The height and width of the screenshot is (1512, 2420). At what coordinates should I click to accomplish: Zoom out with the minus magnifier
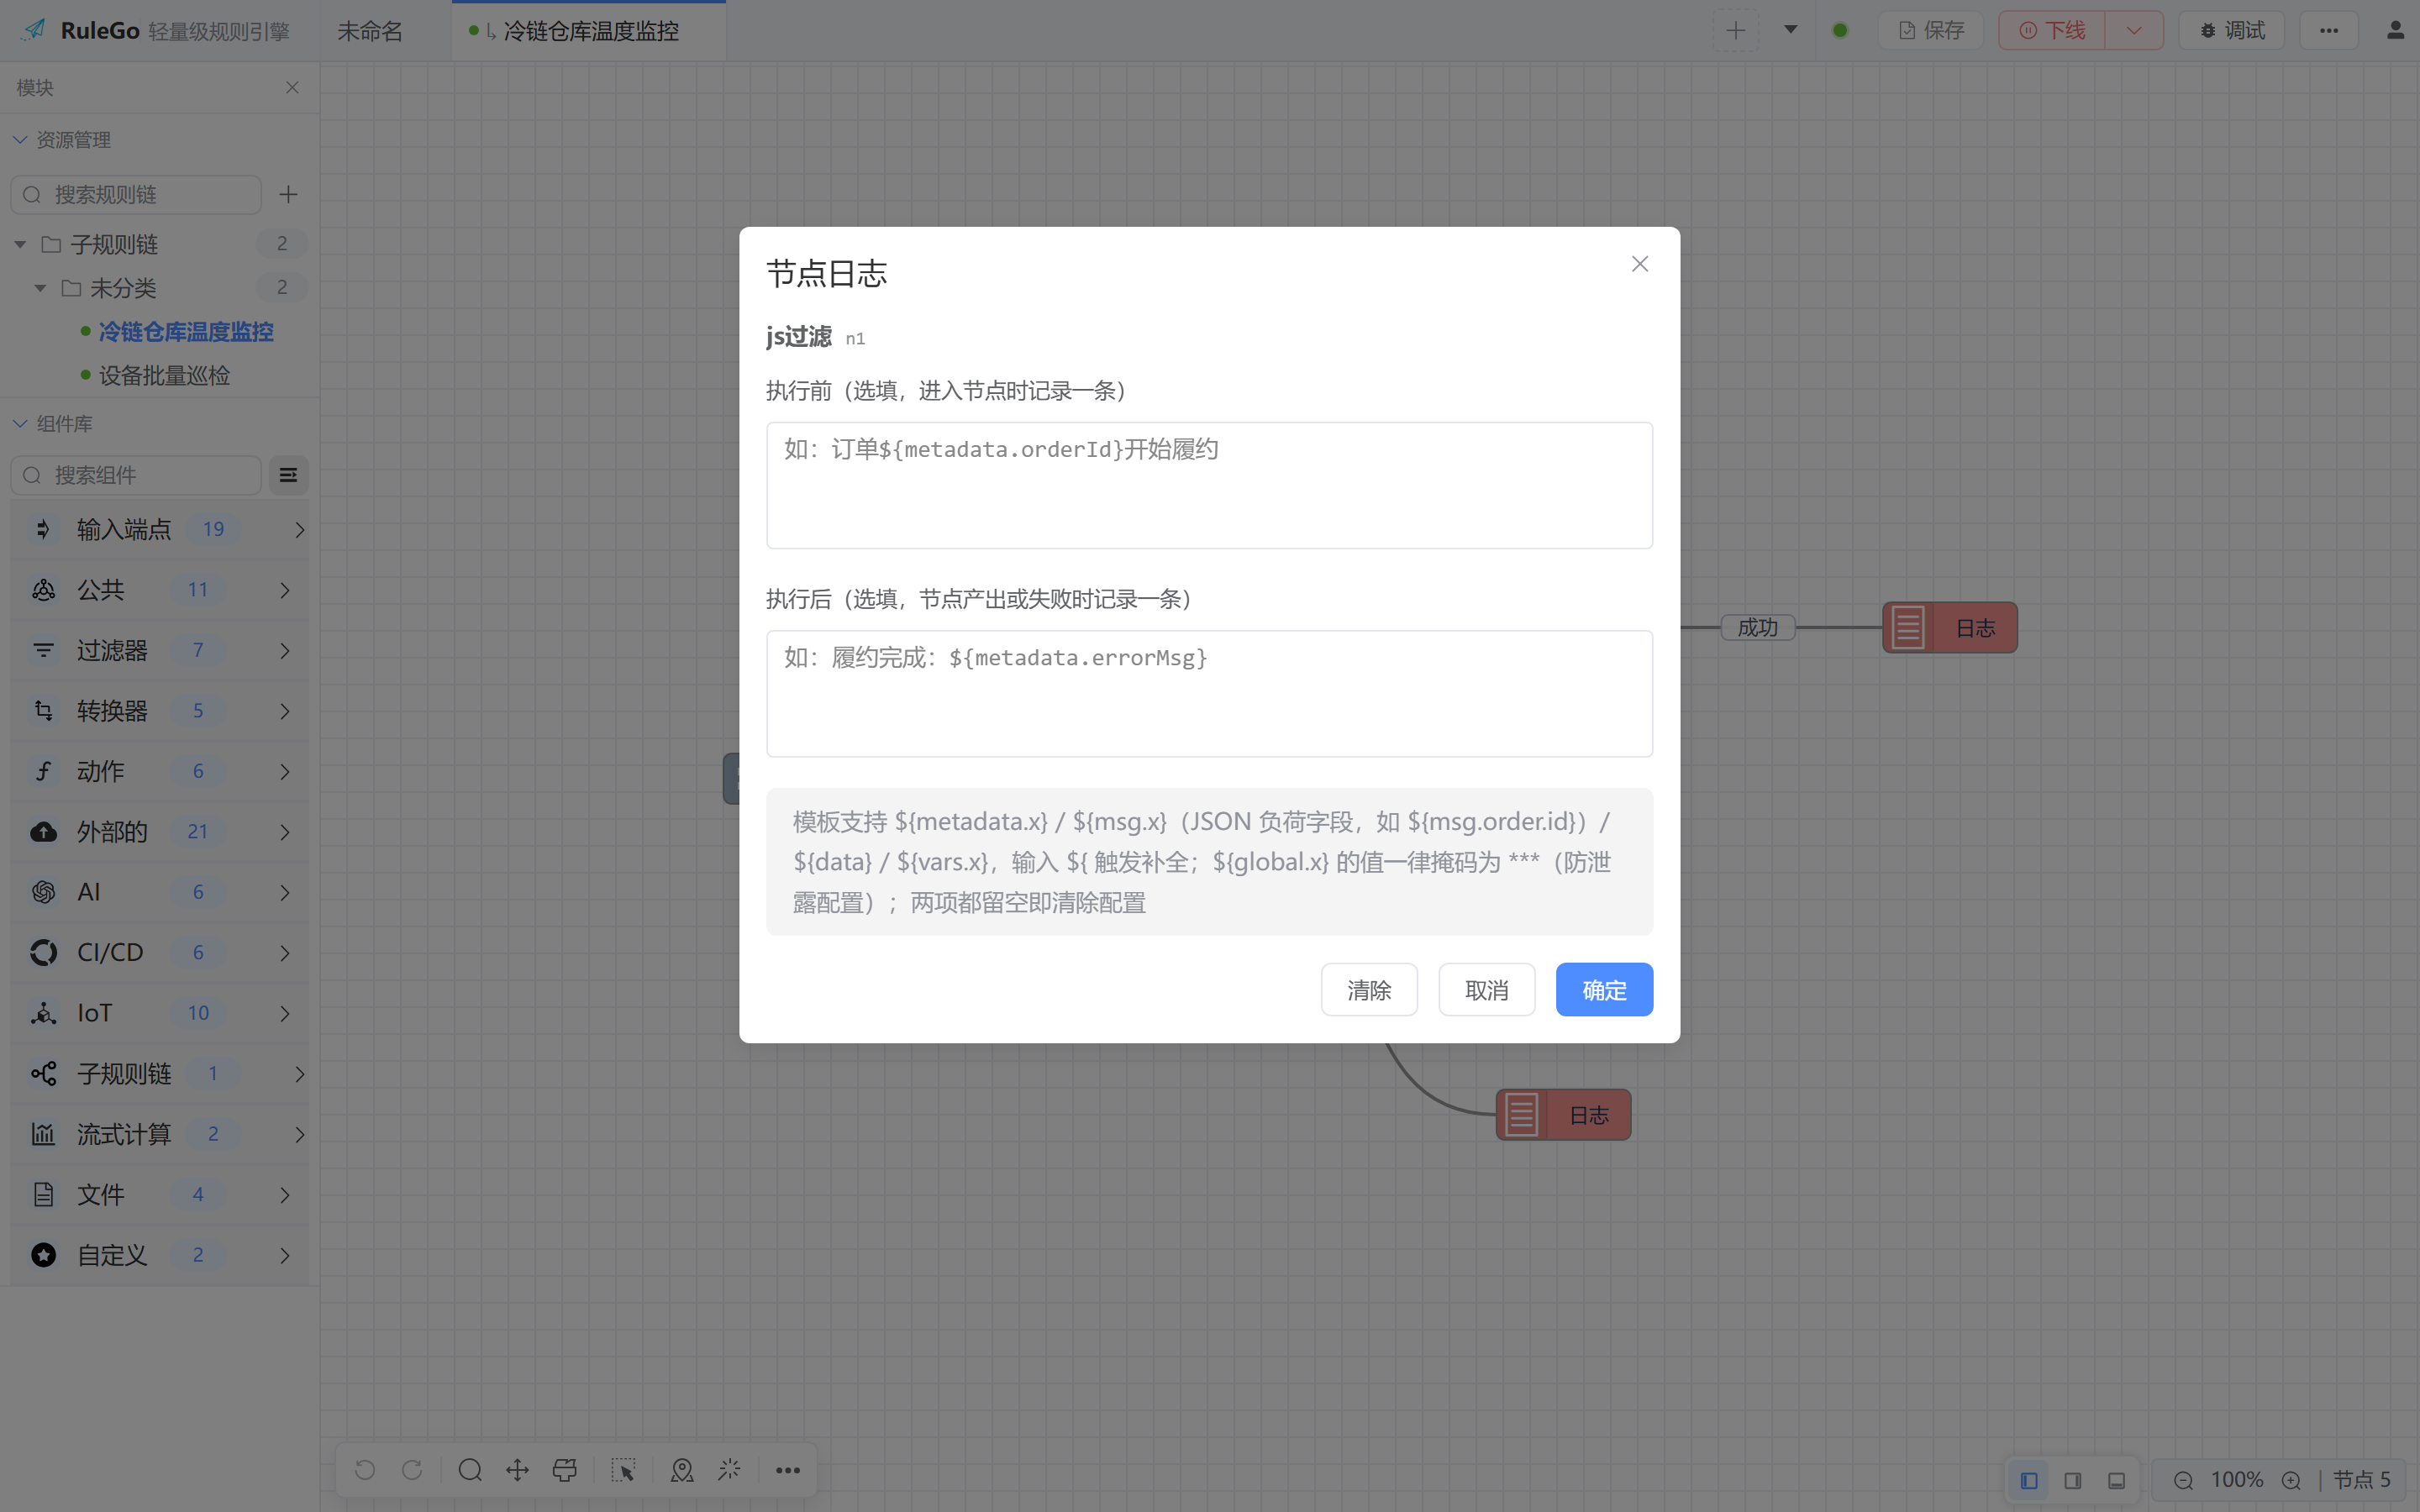[x=2183, y=1480]
